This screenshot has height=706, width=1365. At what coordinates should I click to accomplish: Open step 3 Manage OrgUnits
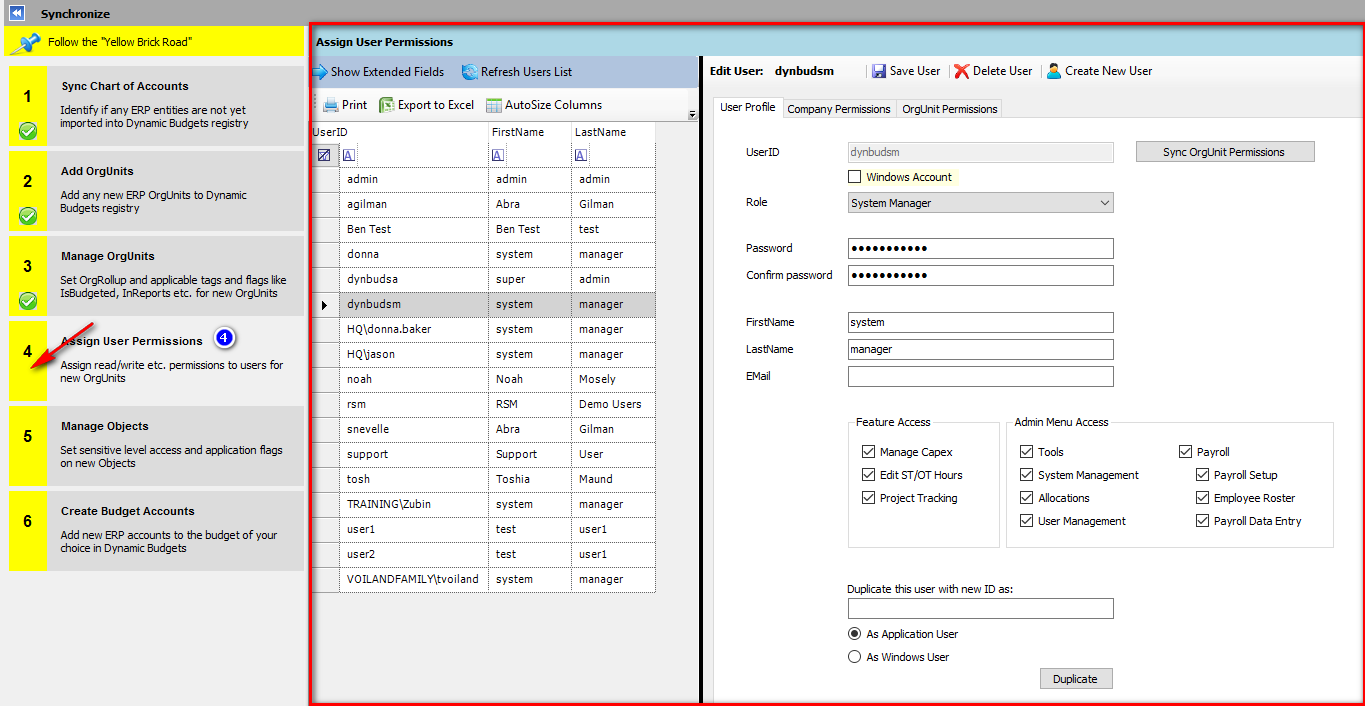click(156, 276)
